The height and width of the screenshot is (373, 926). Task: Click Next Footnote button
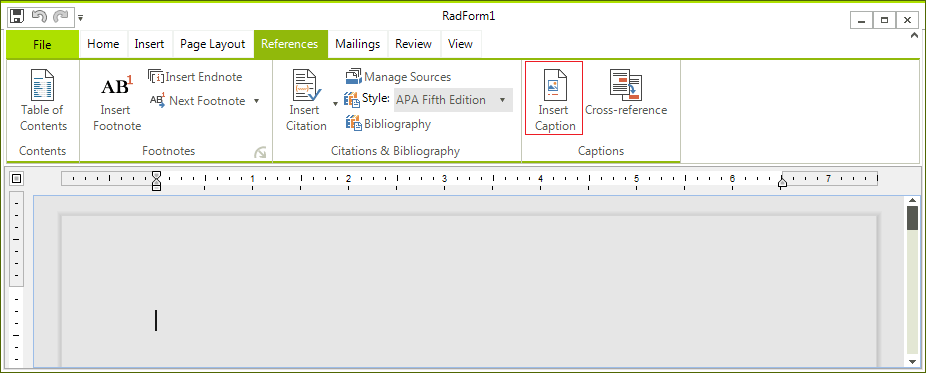[198, 101]
